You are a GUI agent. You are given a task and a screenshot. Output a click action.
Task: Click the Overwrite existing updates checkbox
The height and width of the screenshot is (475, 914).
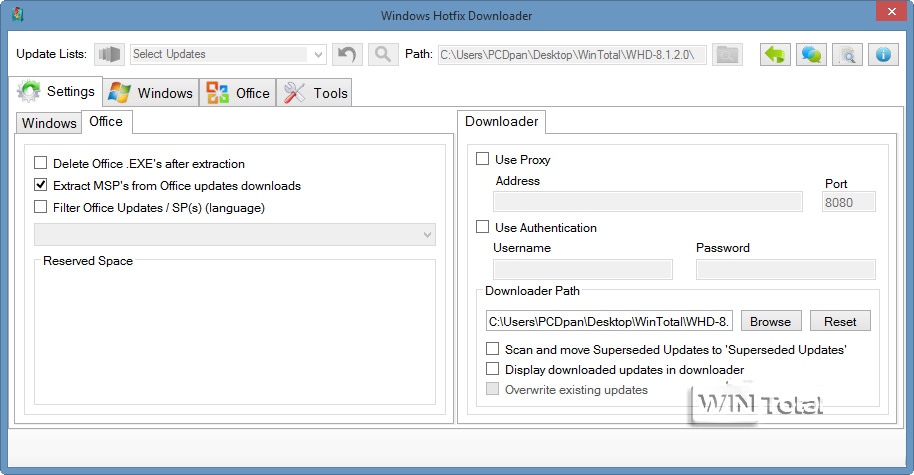(x=493, y=389)
